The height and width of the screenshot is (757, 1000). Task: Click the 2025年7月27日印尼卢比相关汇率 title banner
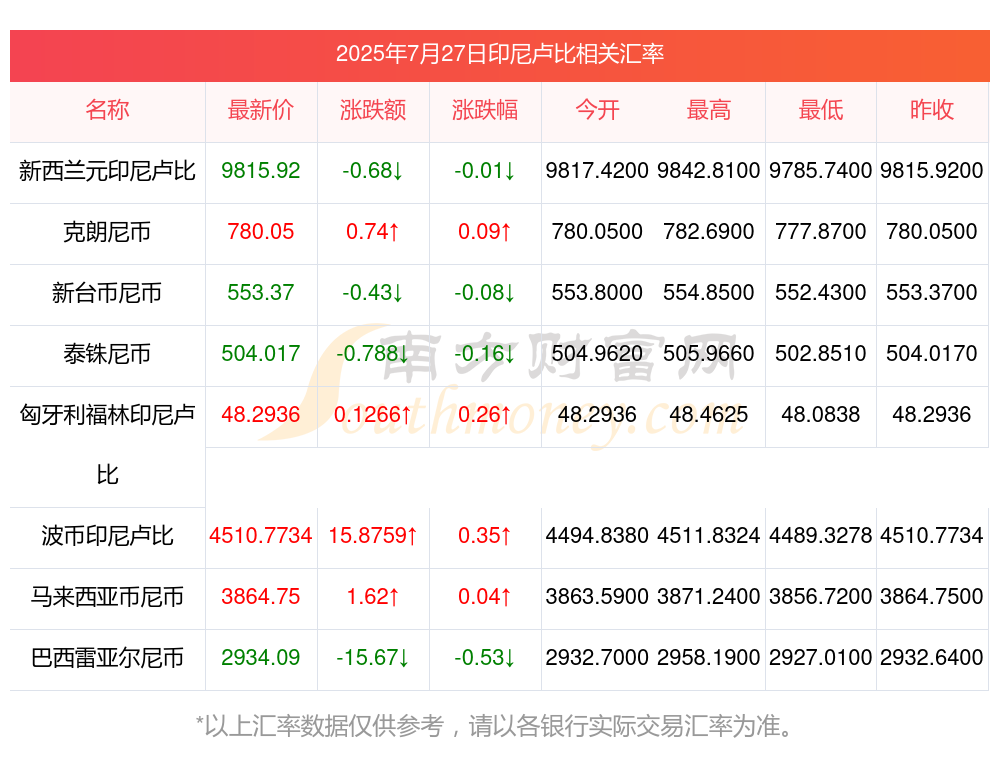tap(499, 54)
